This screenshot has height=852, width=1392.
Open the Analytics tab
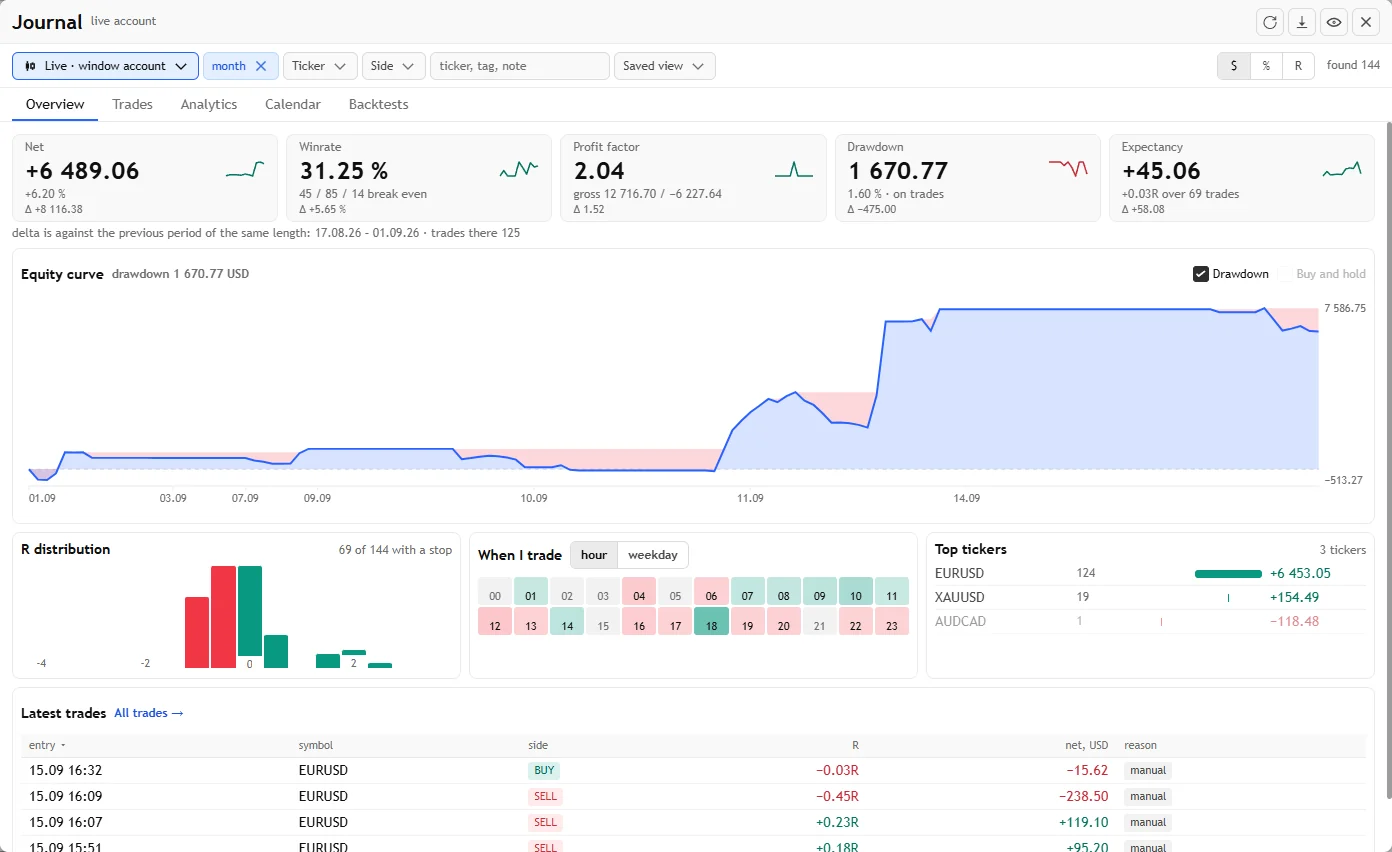tap(209, 104)
